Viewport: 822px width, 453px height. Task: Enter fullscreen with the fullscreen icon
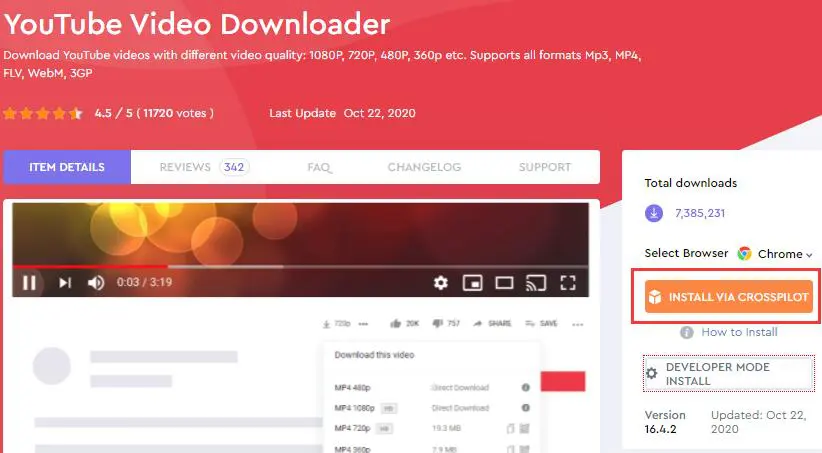click(x=568, y=283)
